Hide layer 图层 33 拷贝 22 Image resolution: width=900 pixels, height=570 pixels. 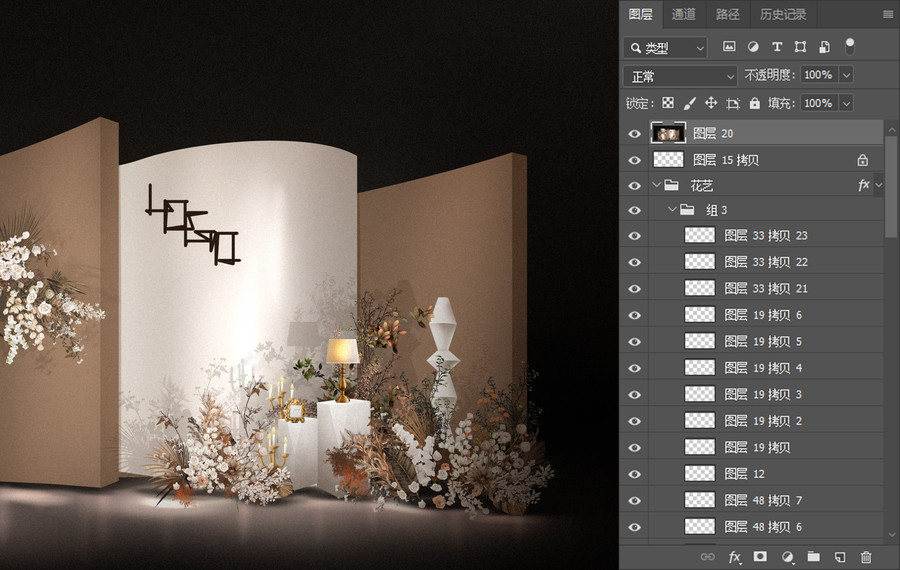(634, 262)
